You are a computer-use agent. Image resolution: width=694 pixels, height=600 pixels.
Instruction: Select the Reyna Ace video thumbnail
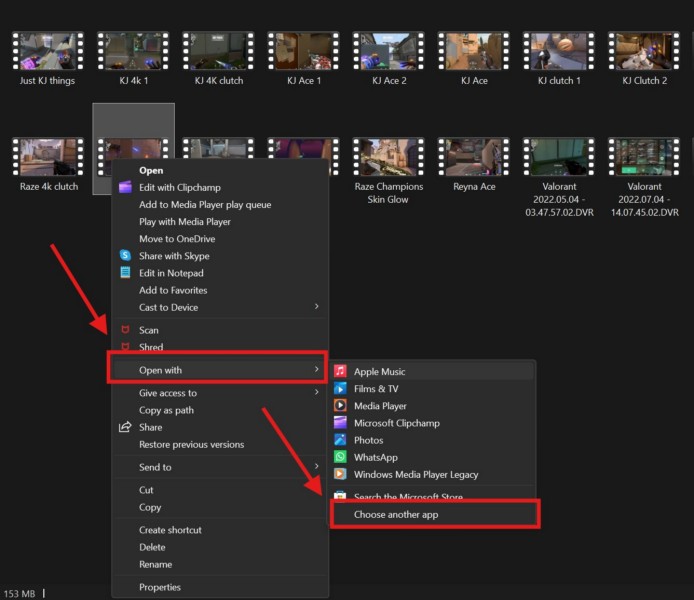click(474, 157)
